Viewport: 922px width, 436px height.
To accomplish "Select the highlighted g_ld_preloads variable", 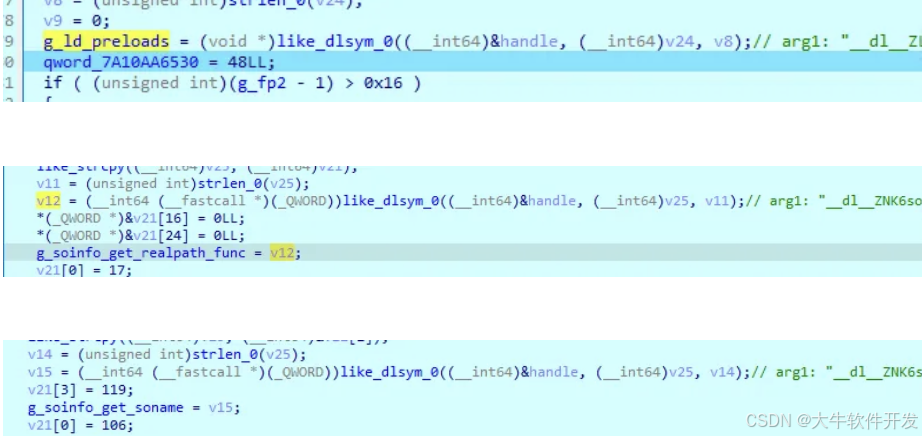I will tap(106, 41).
